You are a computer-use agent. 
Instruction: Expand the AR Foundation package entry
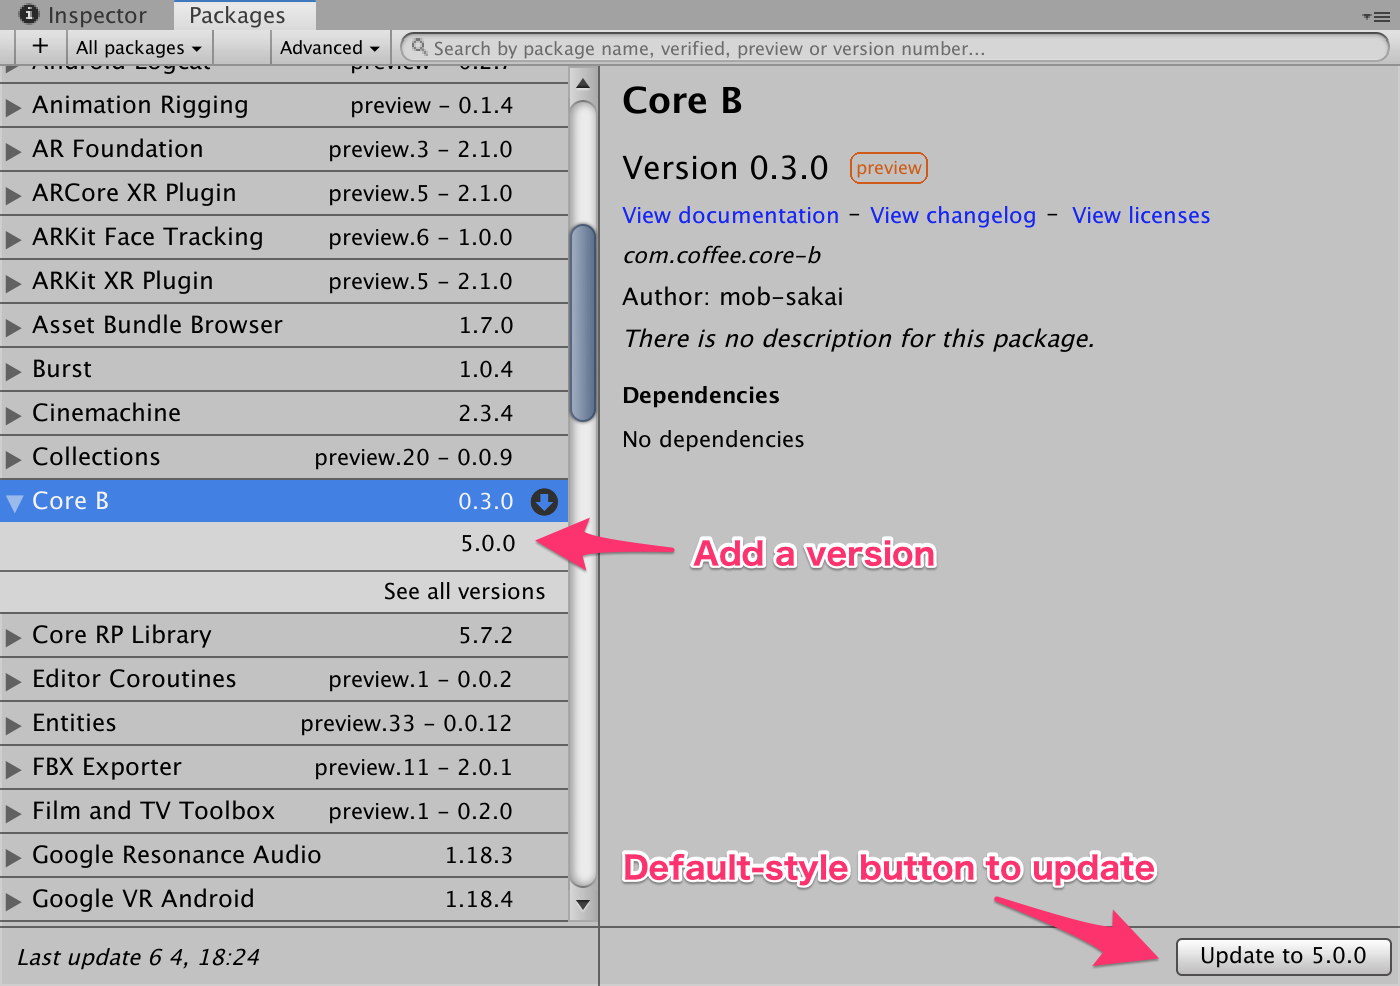(12, 149)
